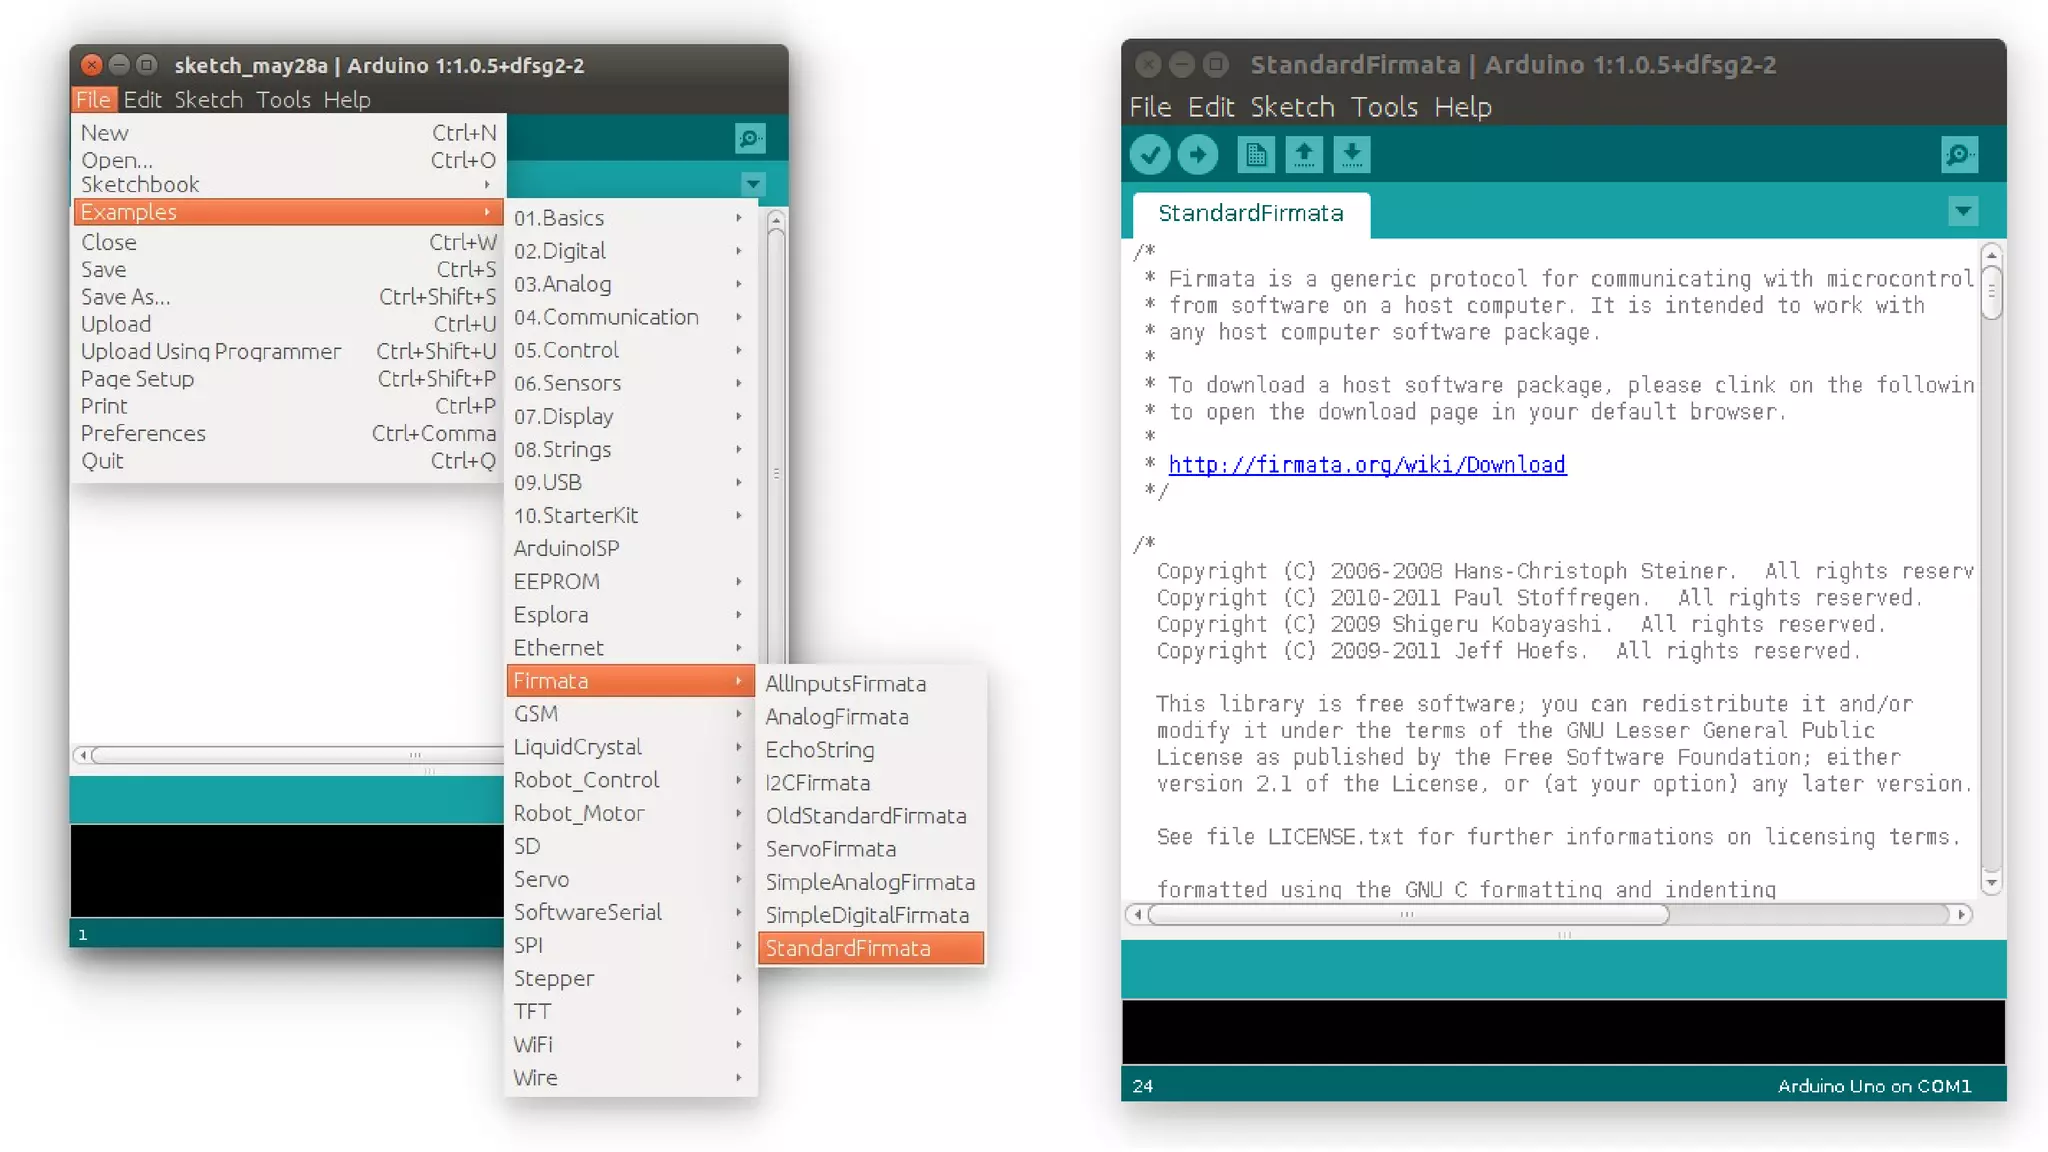The width and height of the screenshot is (2048, 1152).
Task: Open the OldStandardFirmata example
Action: [x=871, y=815]
